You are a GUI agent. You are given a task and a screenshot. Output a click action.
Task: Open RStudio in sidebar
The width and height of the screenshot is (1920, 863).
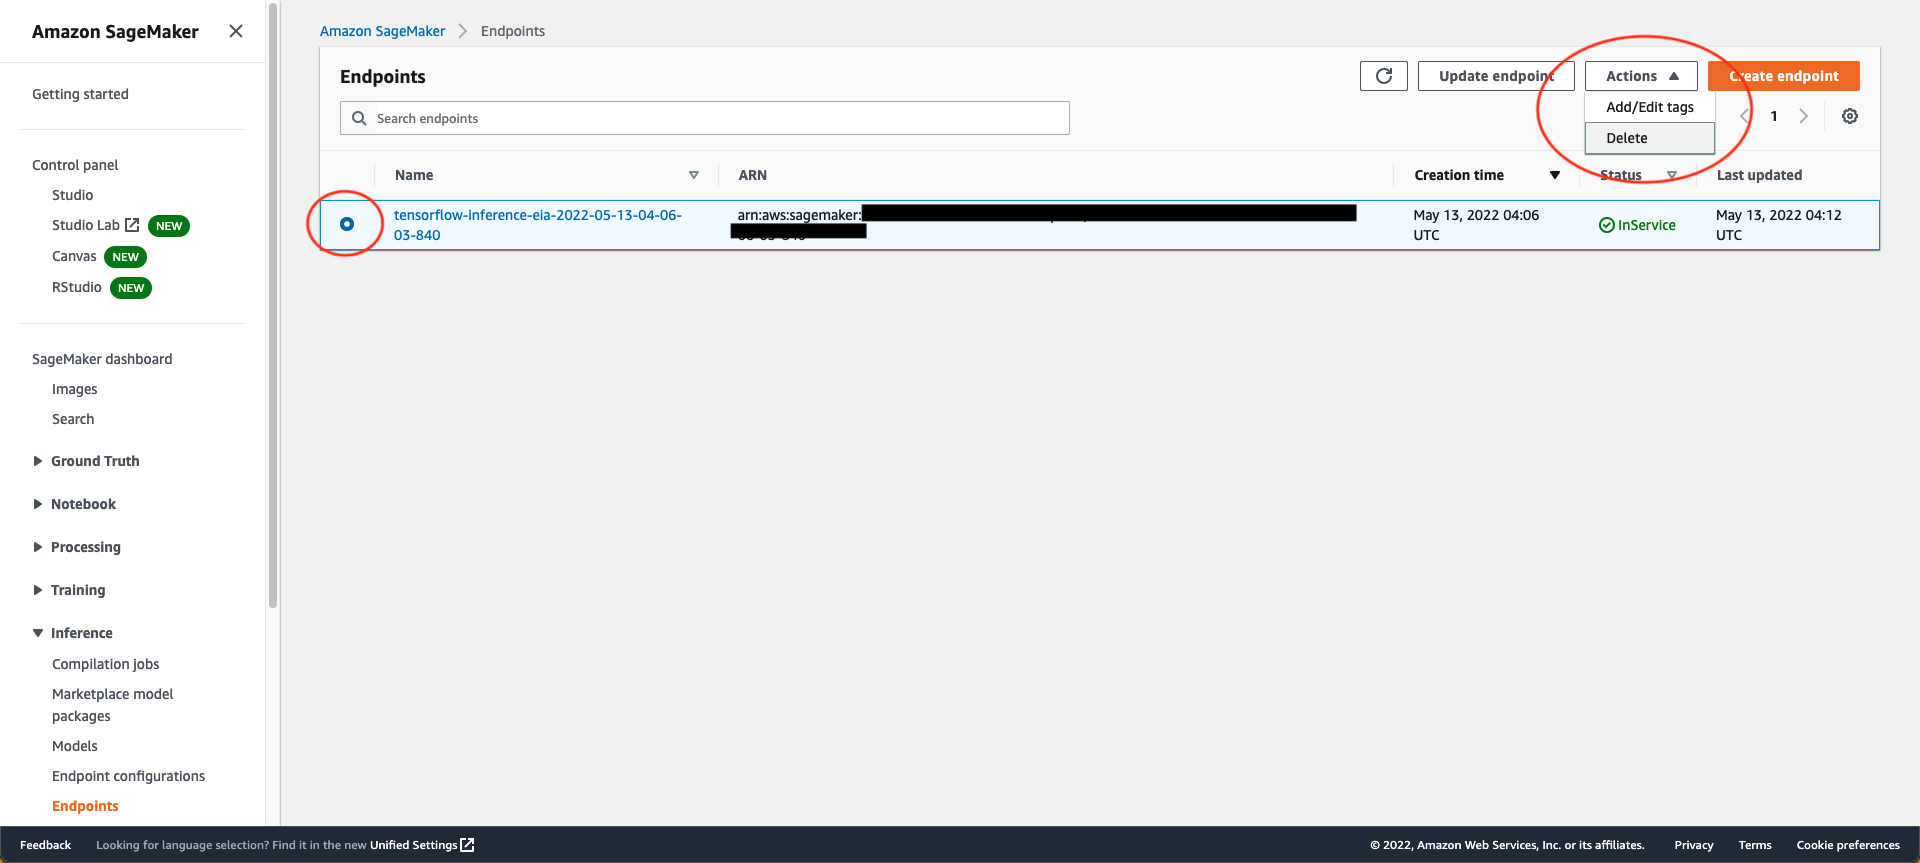tap(77, 287)
